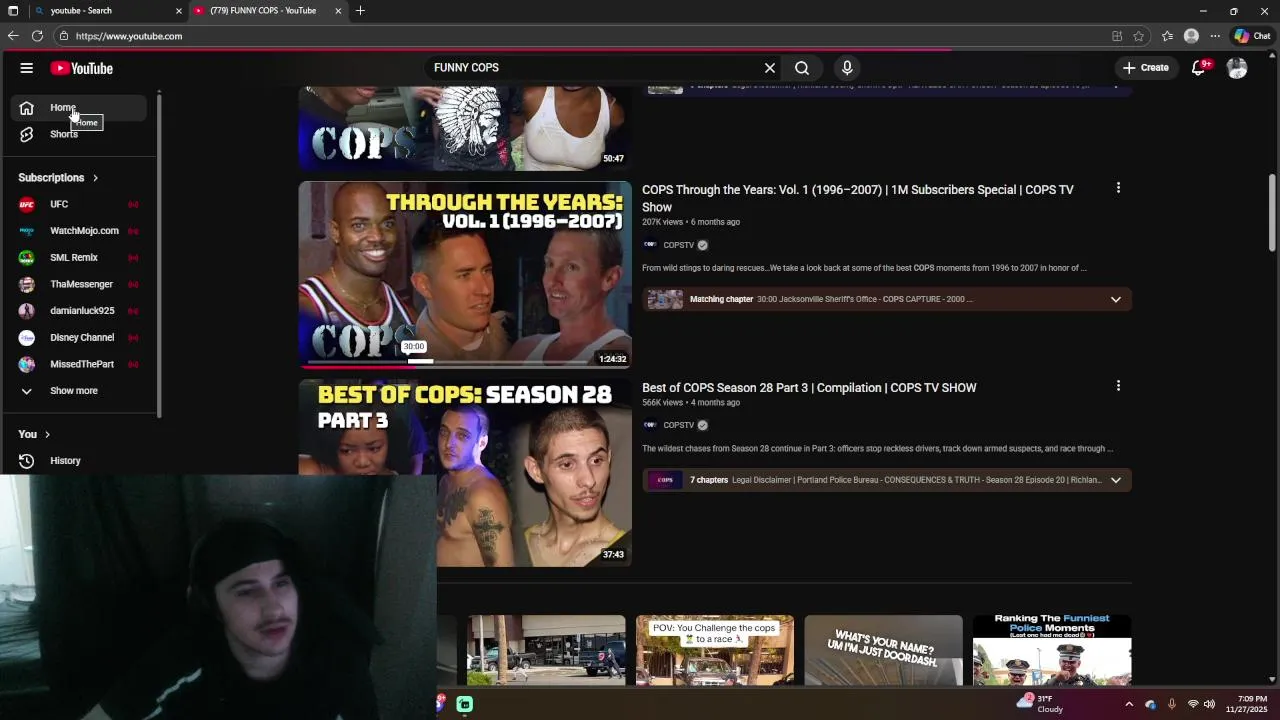Open Ranking the Funniest Police Moments short

coord(1052,650)
